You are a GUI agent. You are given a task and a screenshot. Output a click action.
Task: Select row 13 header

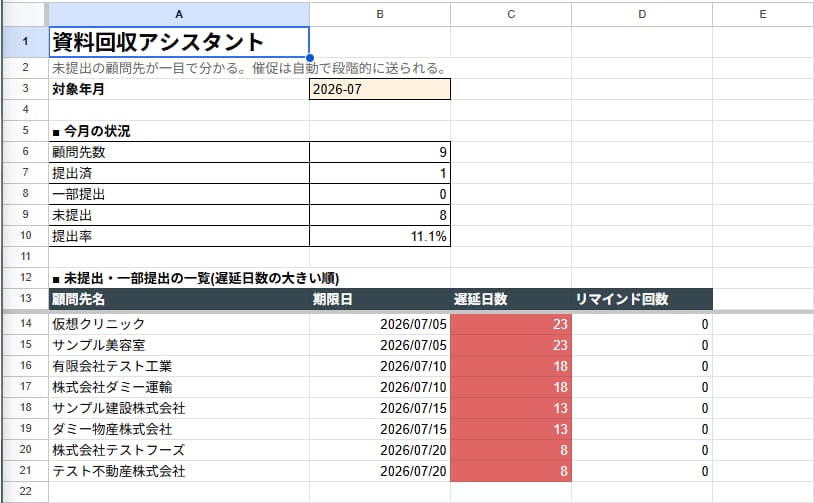(25, 298)
